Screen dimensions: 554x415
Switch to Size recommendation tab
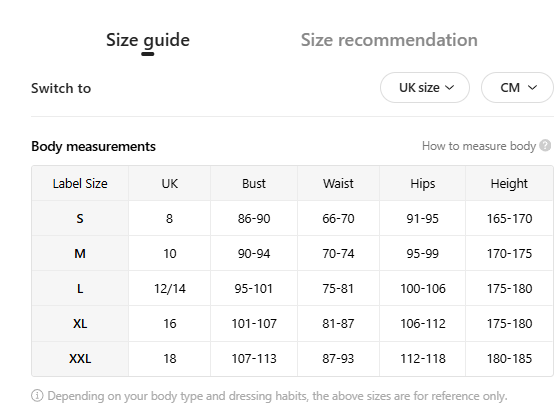click(389, 40)
